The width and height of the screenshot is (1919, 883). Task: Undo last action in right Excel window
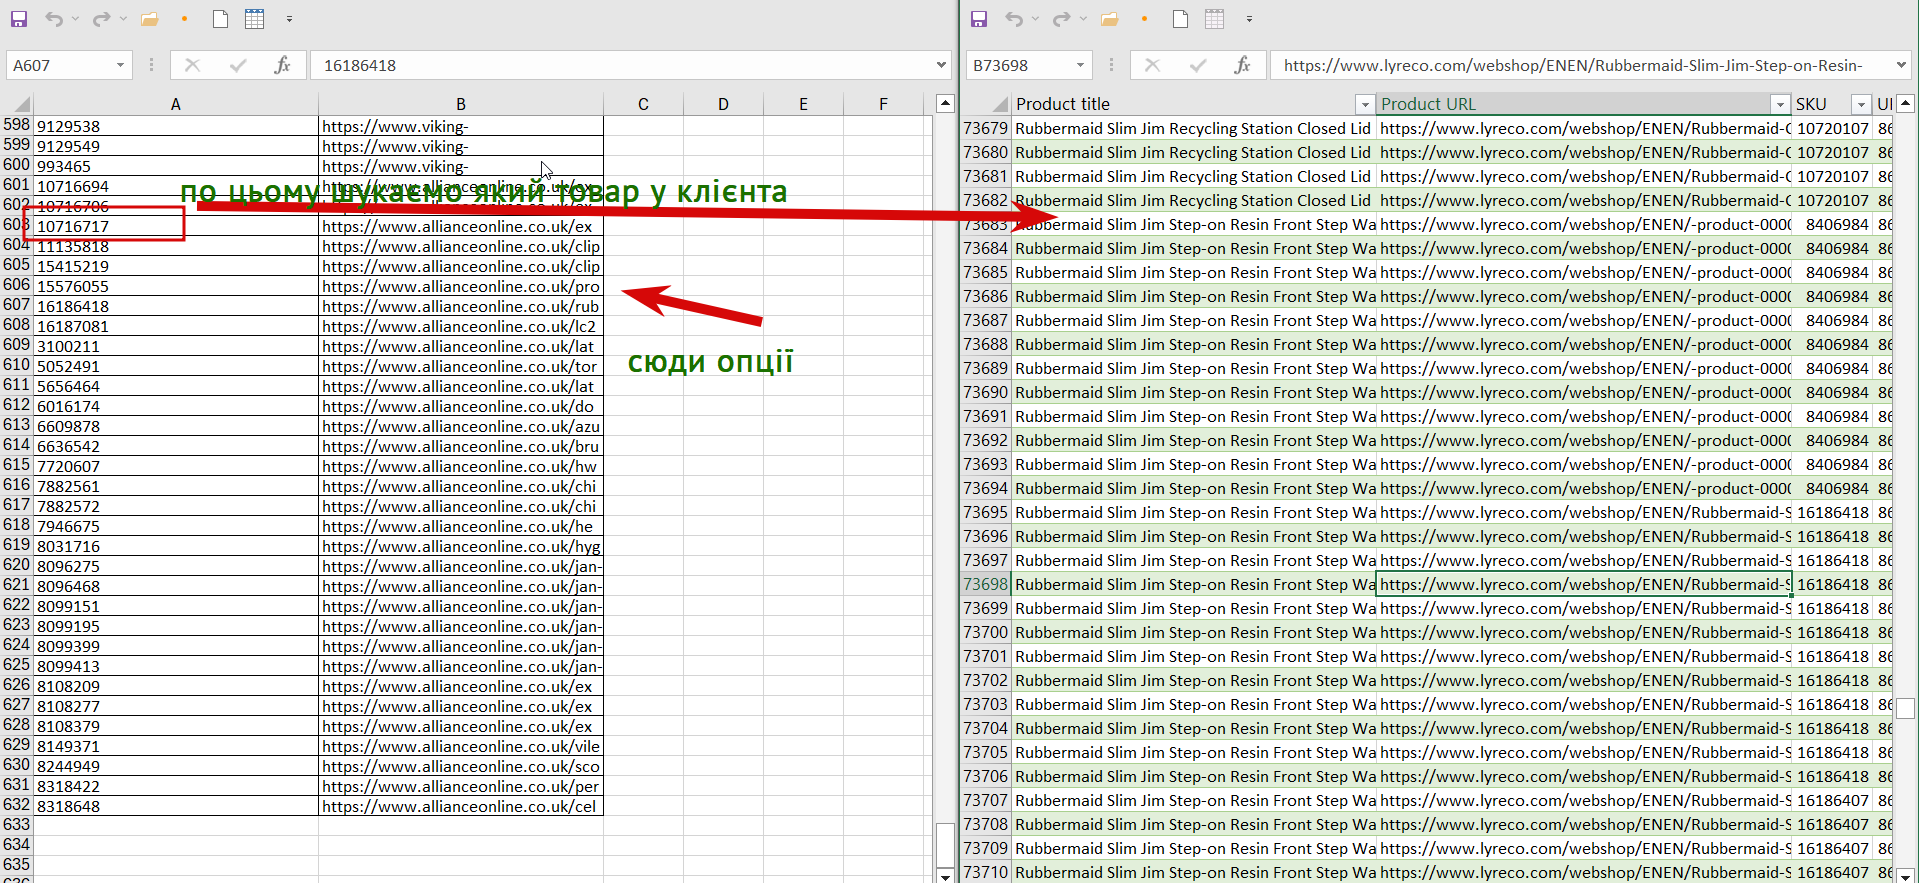(x=1014, y=19)
